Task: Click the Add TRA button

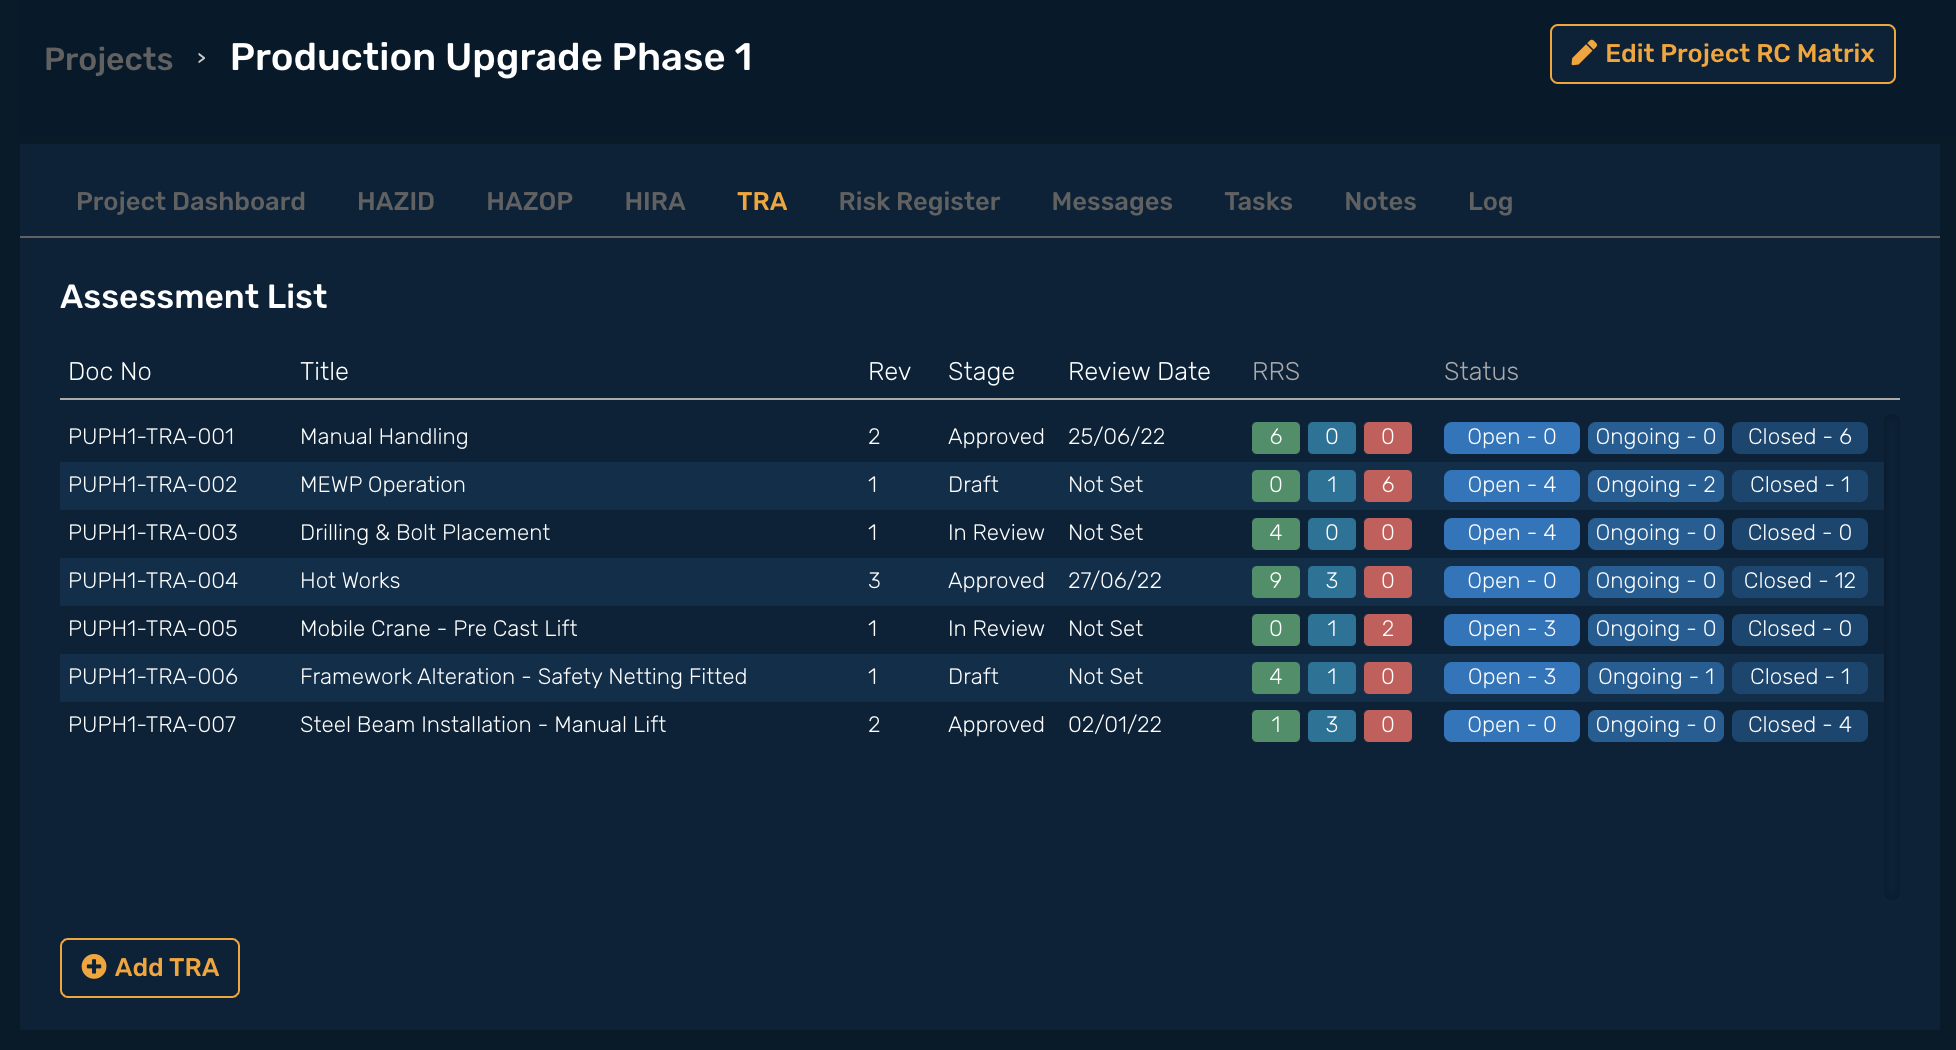Action: (x=150, y=967)
